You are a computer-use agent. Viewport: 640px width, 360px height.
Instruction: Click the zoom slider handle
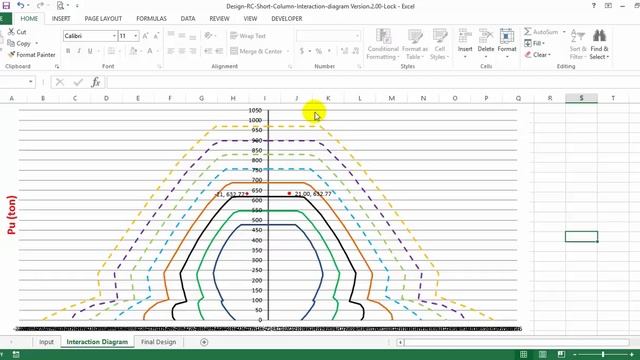click(x=603, y=354)
